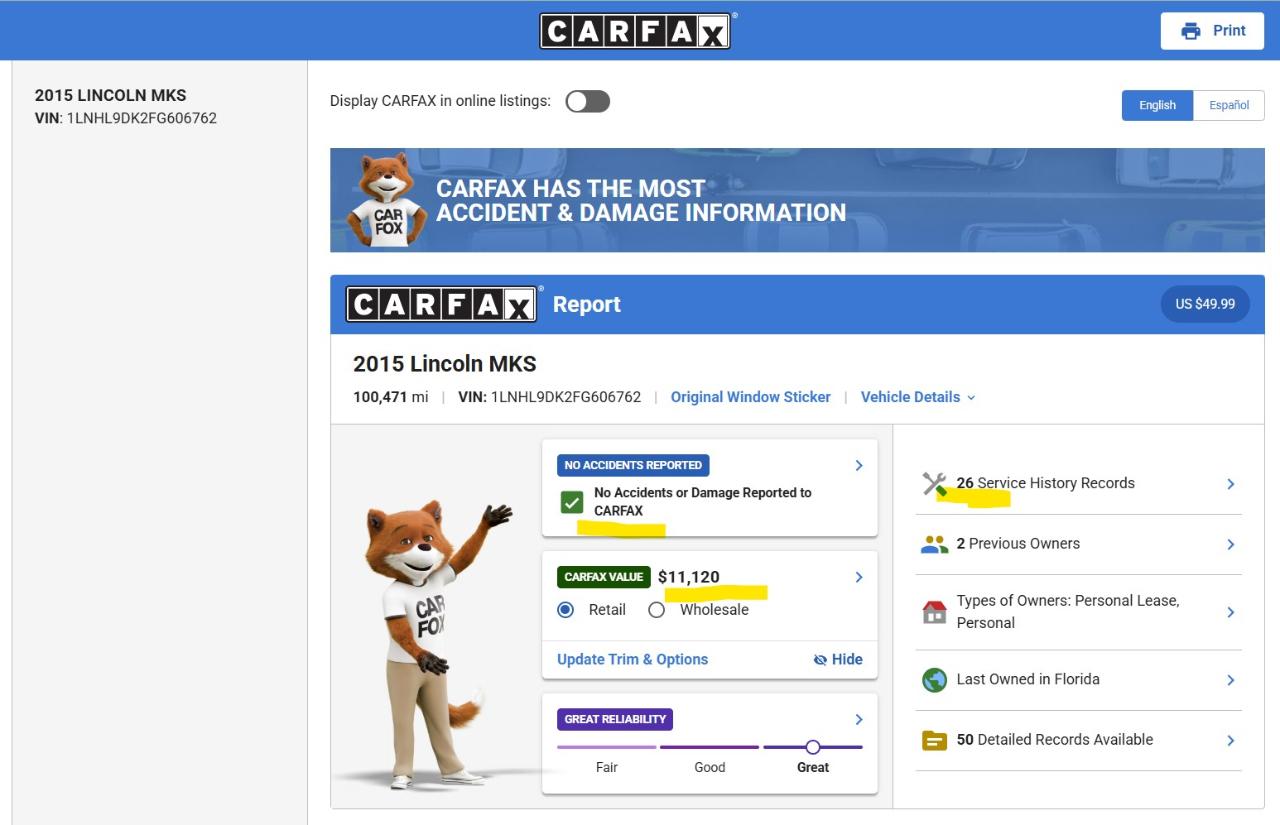Open the CARFAX Value card arrow

click(858, 577)
